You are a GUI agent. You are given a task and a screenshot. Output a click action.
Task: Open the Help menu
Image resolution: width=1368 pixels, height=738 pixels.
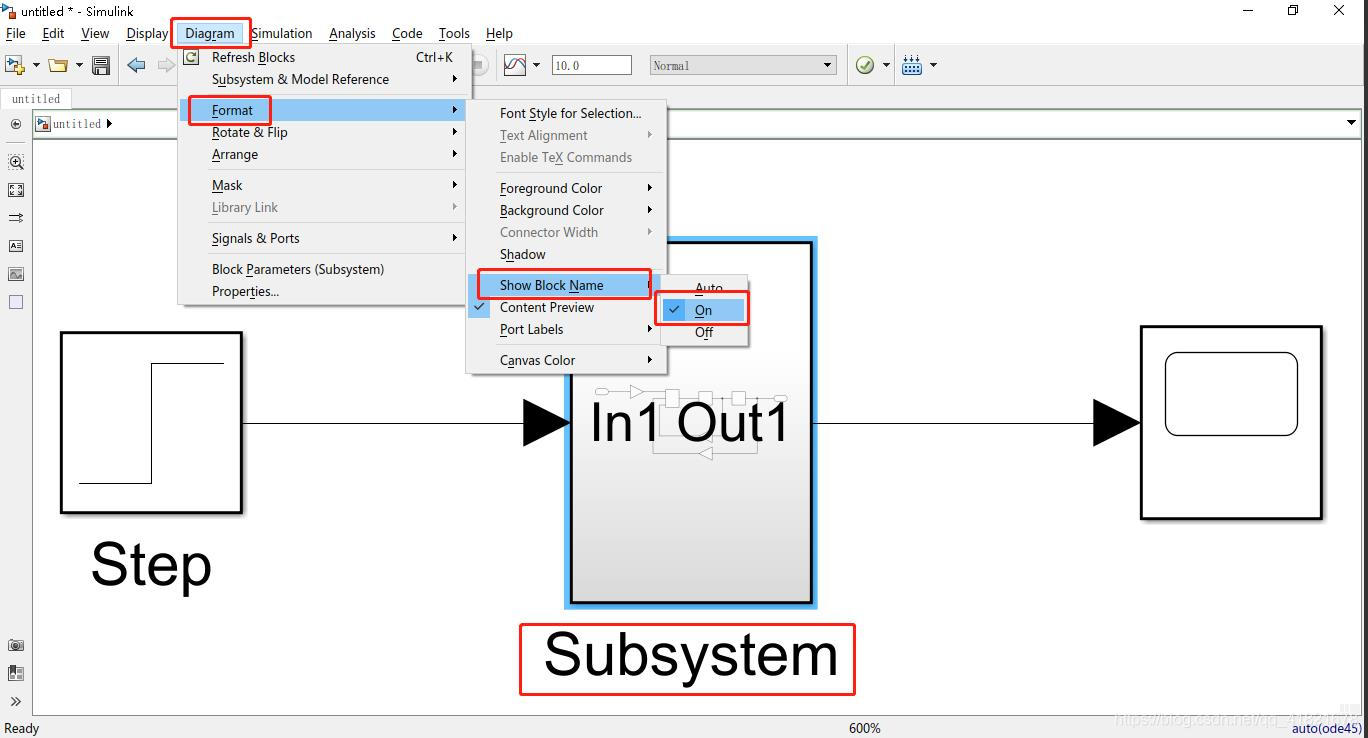pyautogui.click(x=499, y=33)
